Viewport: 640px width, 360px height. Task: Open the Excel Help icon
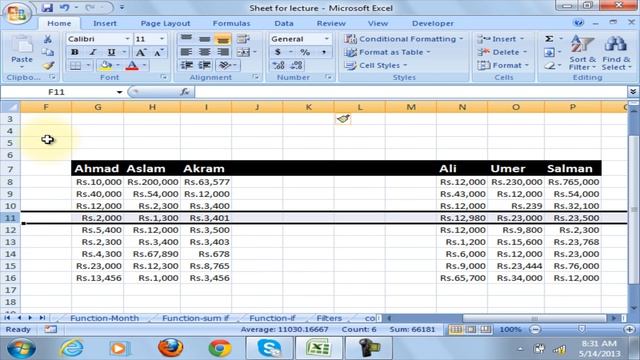(x=578, y=23)
